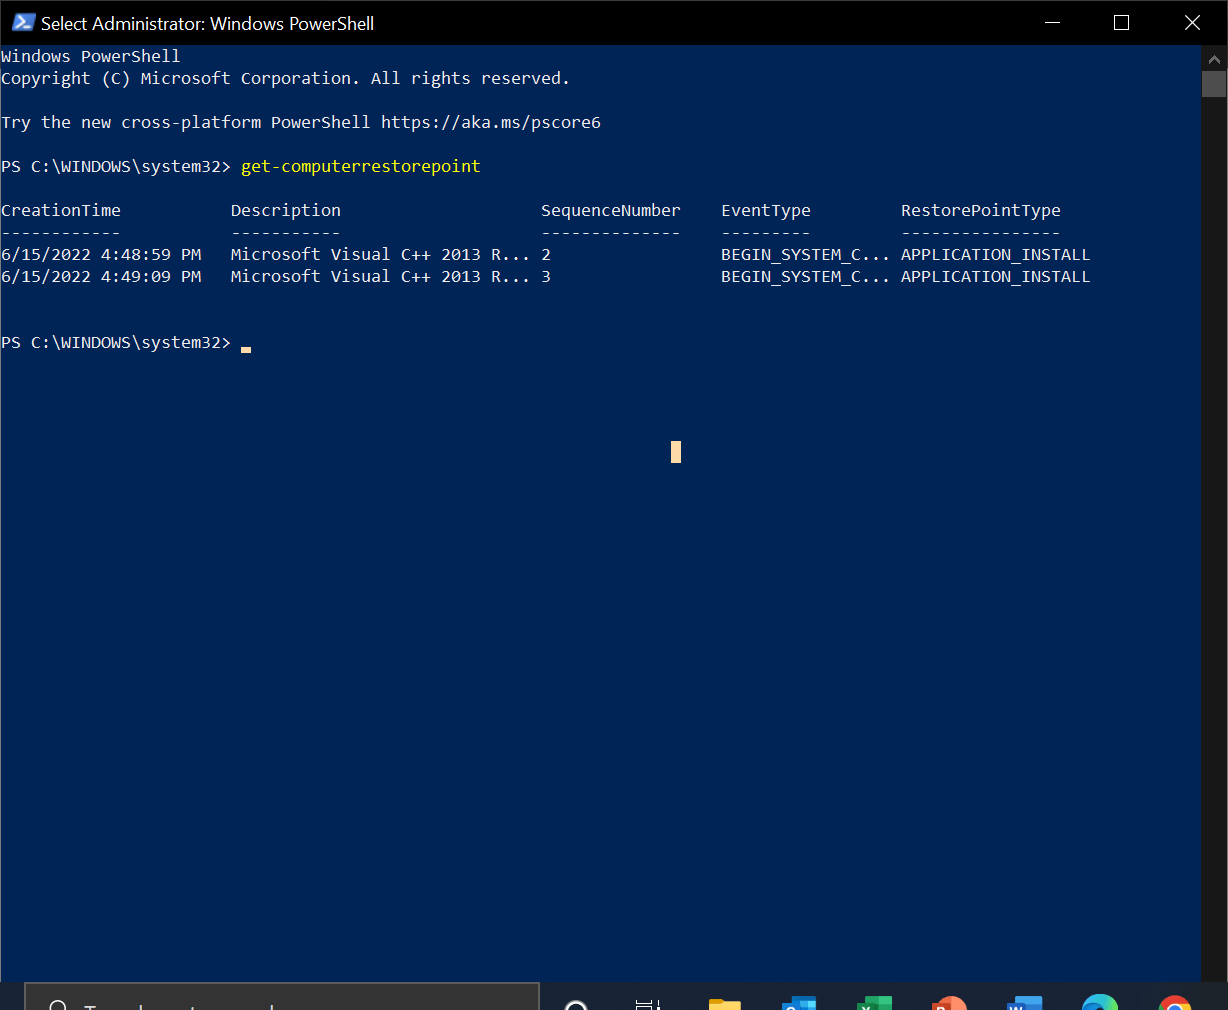1228x1010 pixels.
Task: Click the vertical scrollbar thumb
Action: pos(1214,83)
